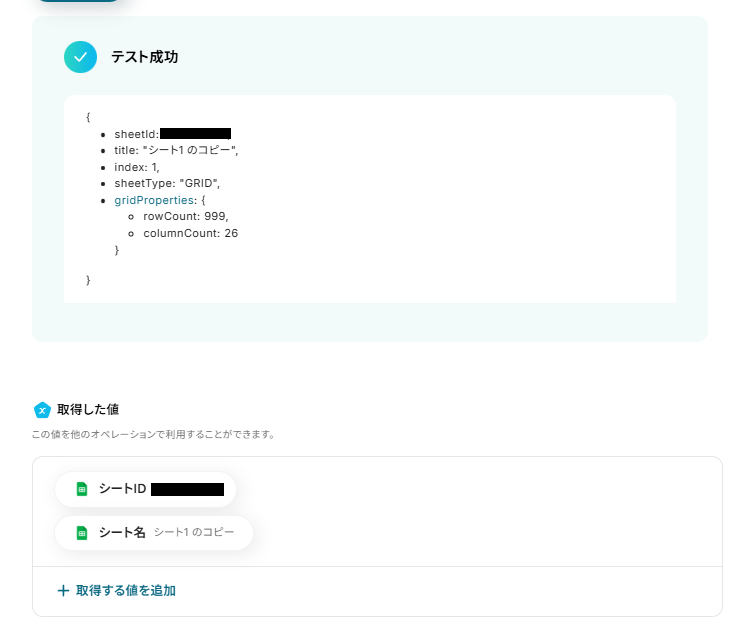This screenshot has width=748, height=638.
Task: Click the シート1 のコピー value in the シート名 chip
Action: [194, 532]
